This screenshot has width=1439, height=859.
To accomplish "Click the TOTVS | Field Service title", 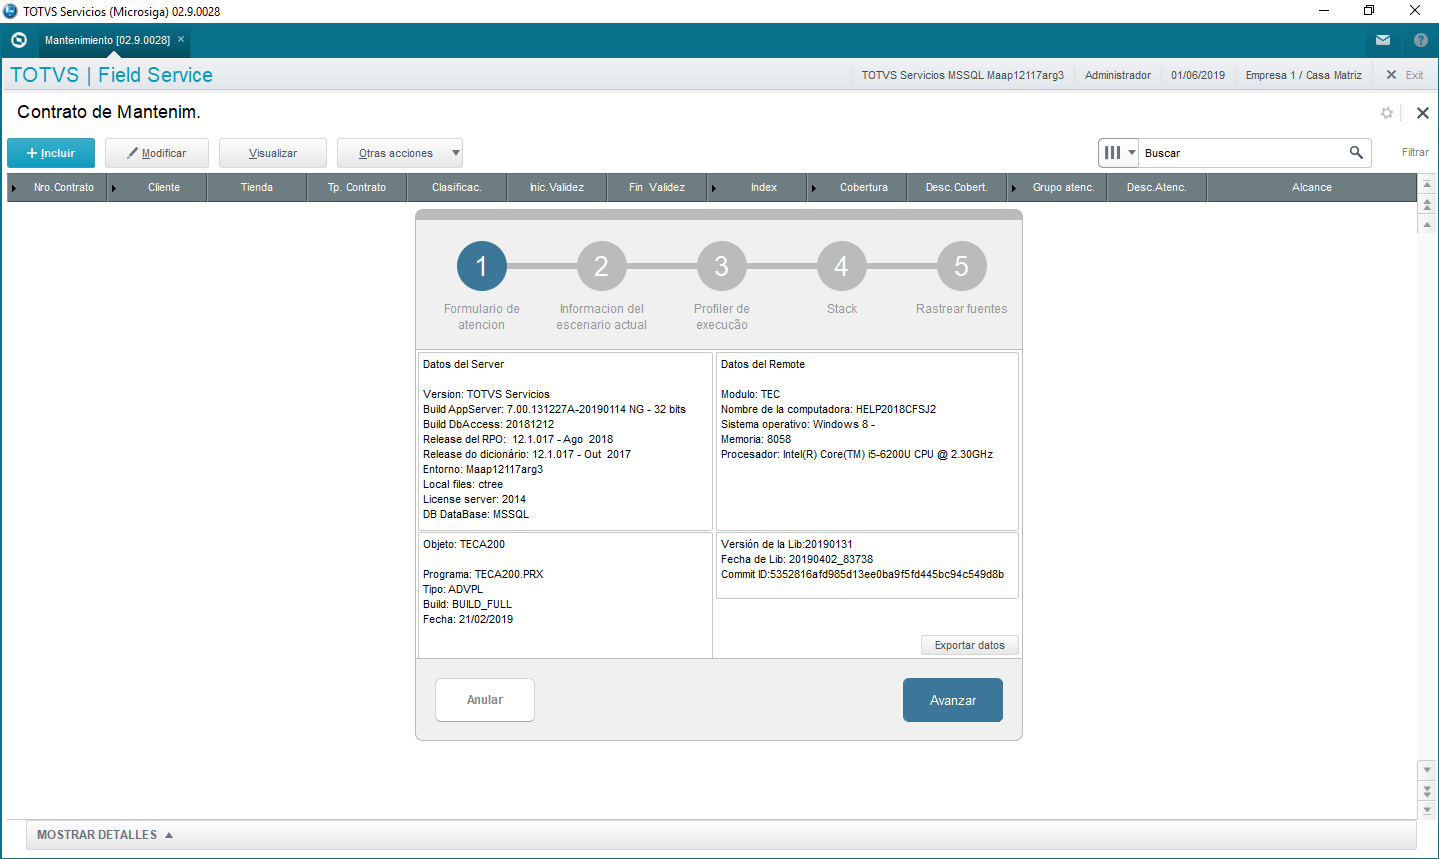I will (111, 75).
